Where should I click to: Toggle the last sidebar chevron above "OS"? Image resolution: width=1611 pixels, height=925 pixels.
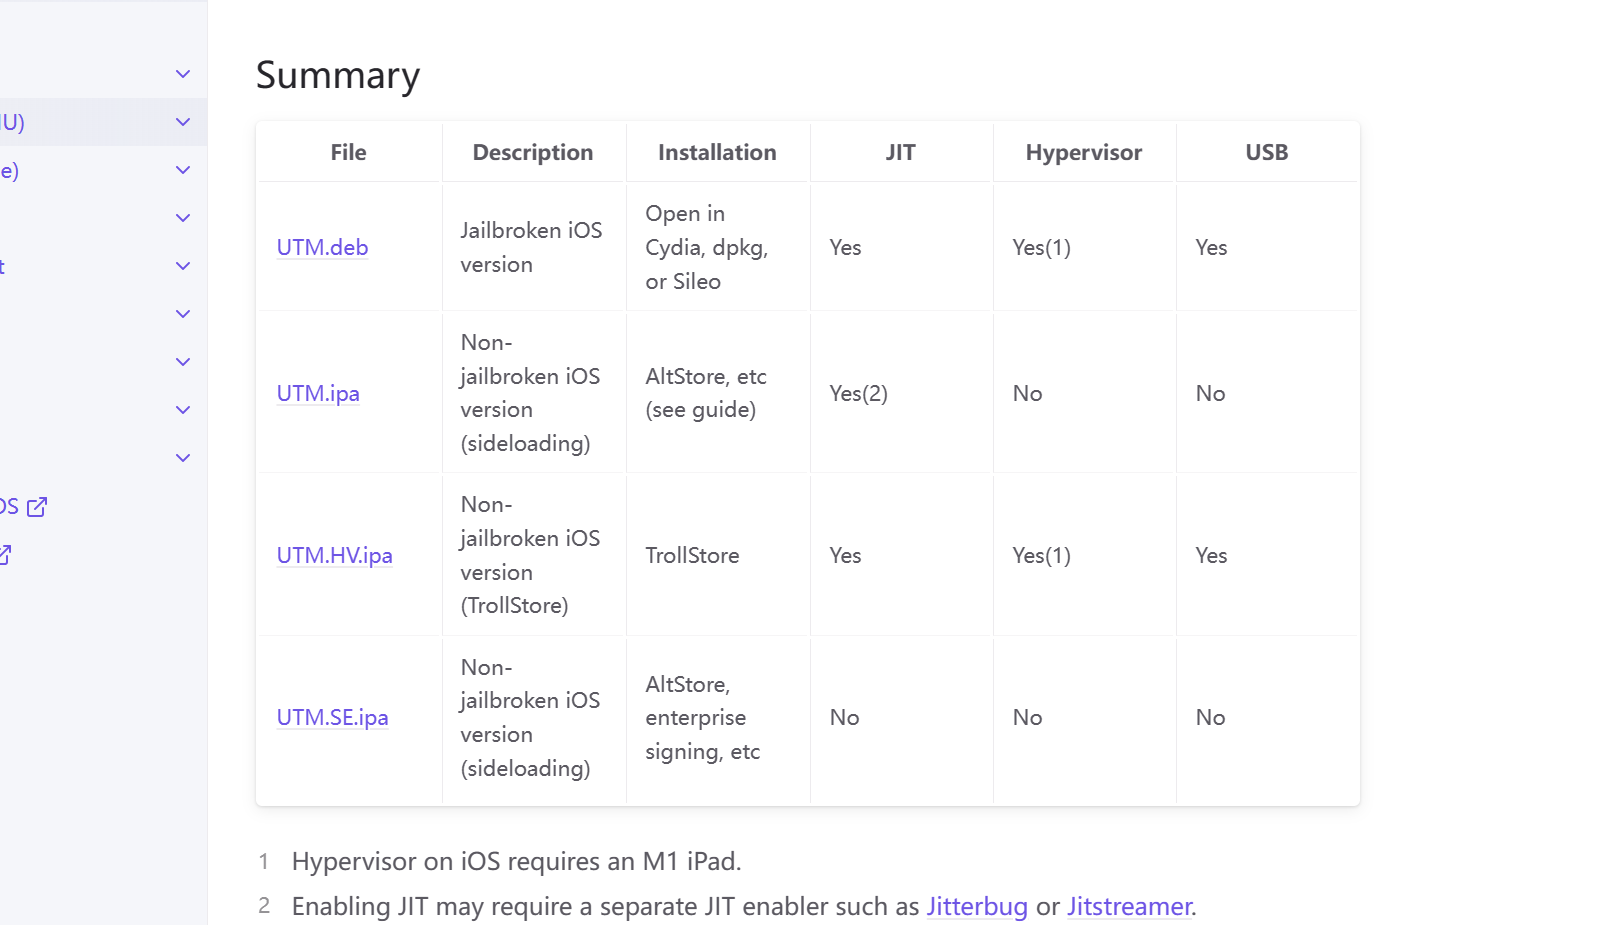tap(183, 458)
